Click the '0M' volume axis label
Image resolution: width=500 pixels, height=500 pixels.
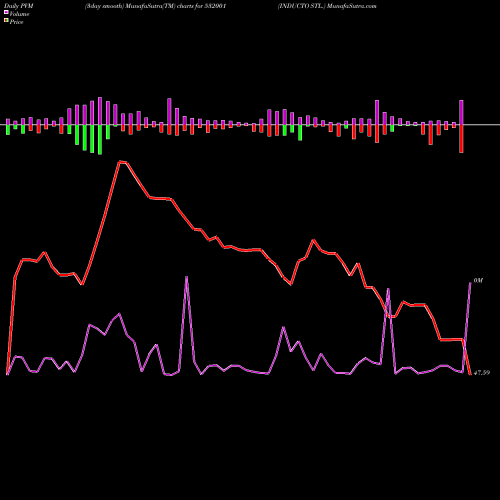478,281
